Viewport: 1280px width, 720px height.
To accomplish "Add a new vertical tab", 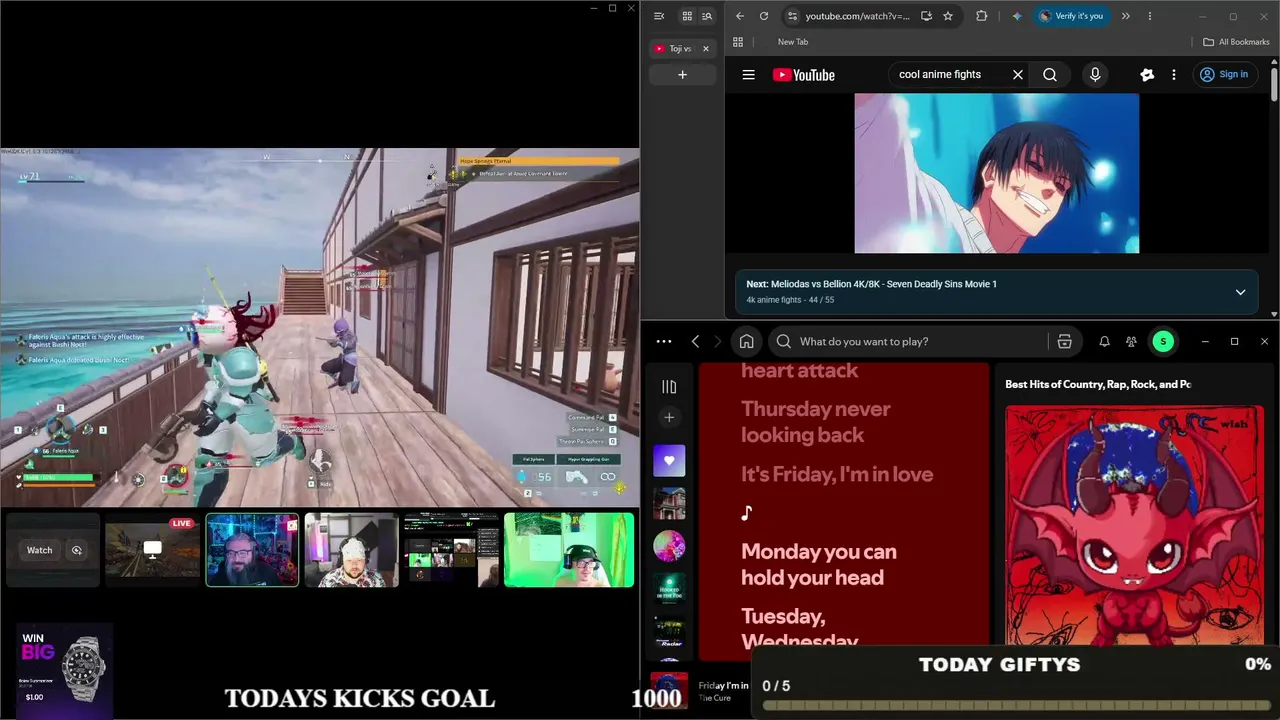I will tap(682, 75).
